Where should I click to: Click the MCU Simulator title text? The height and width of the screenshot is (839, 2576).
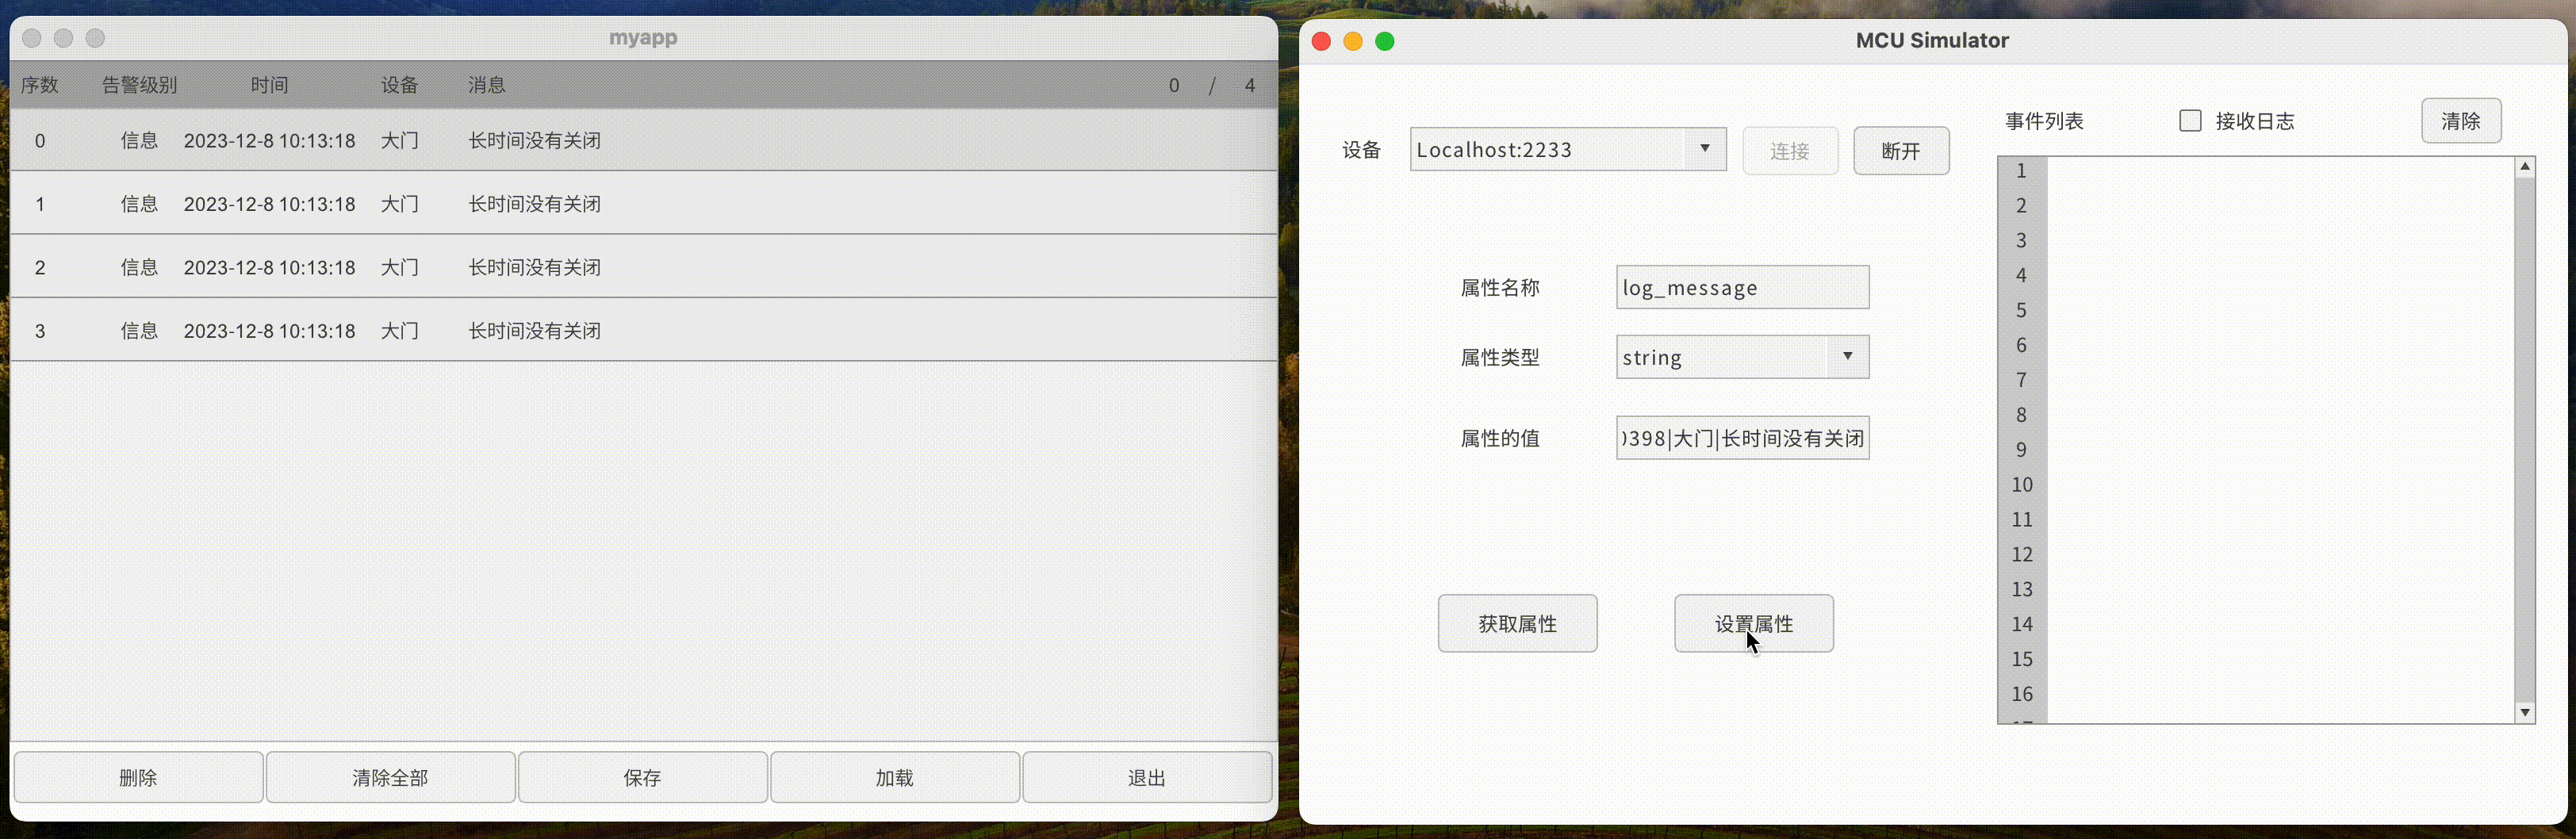click(1932, 40)
